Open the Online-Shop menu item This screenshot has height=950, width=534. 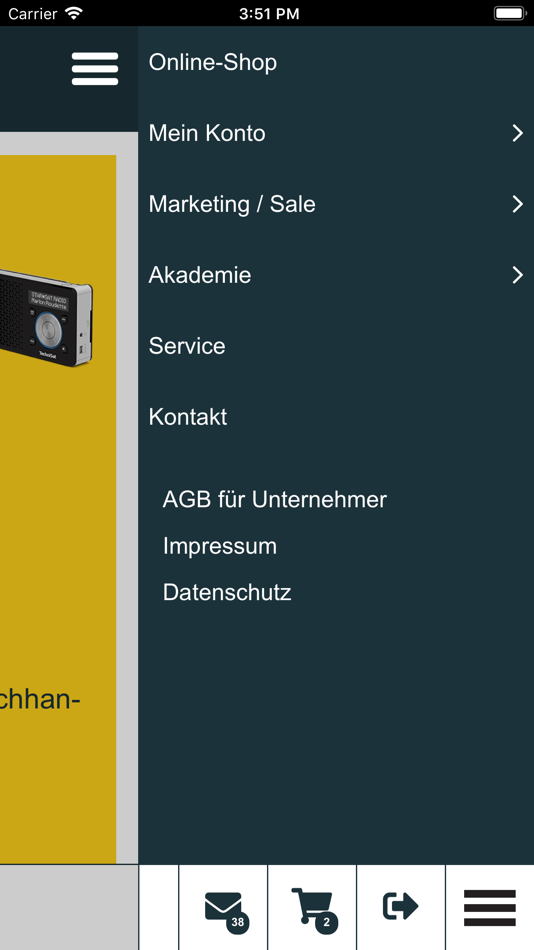[213, 62]
